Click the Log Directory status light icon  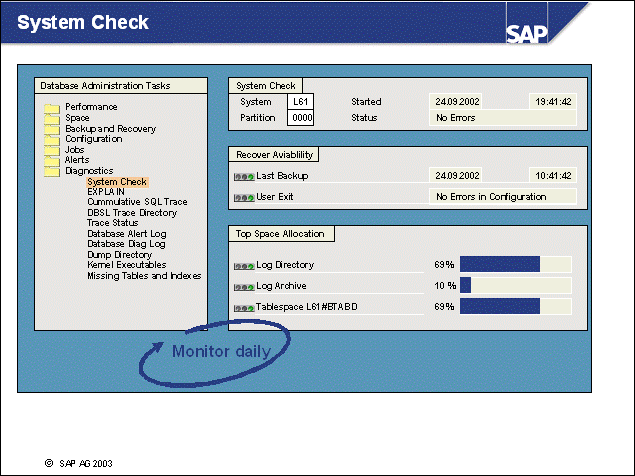pos(243,266)
